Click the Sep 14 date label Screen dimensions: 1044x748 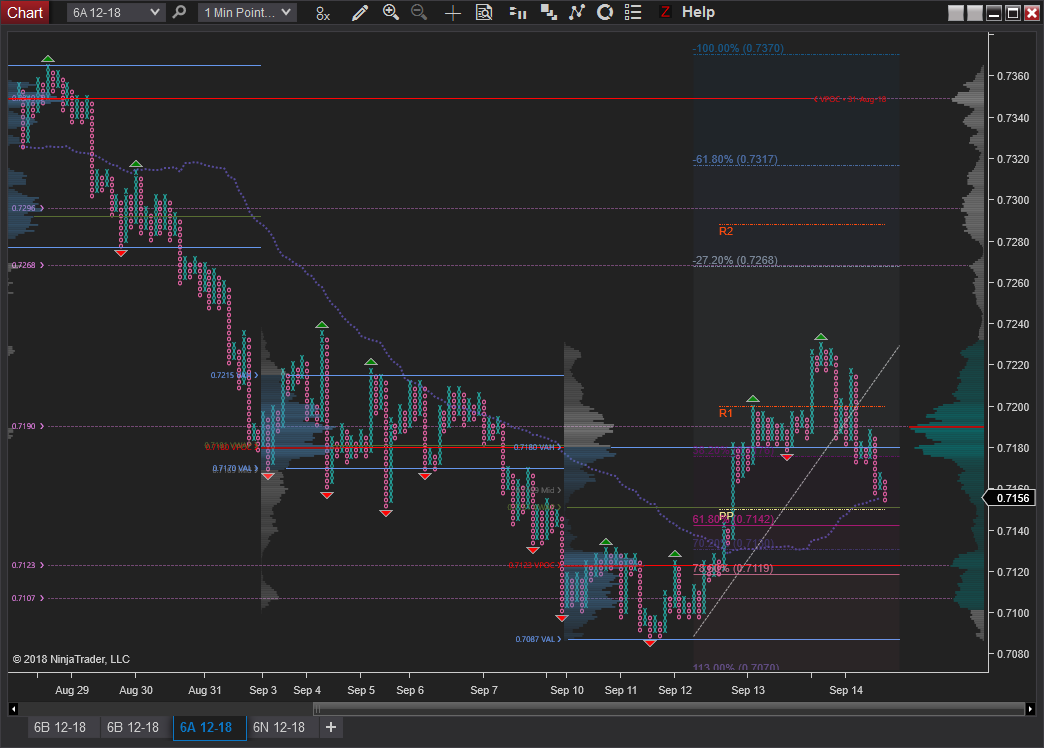click(x=846, y=690)
